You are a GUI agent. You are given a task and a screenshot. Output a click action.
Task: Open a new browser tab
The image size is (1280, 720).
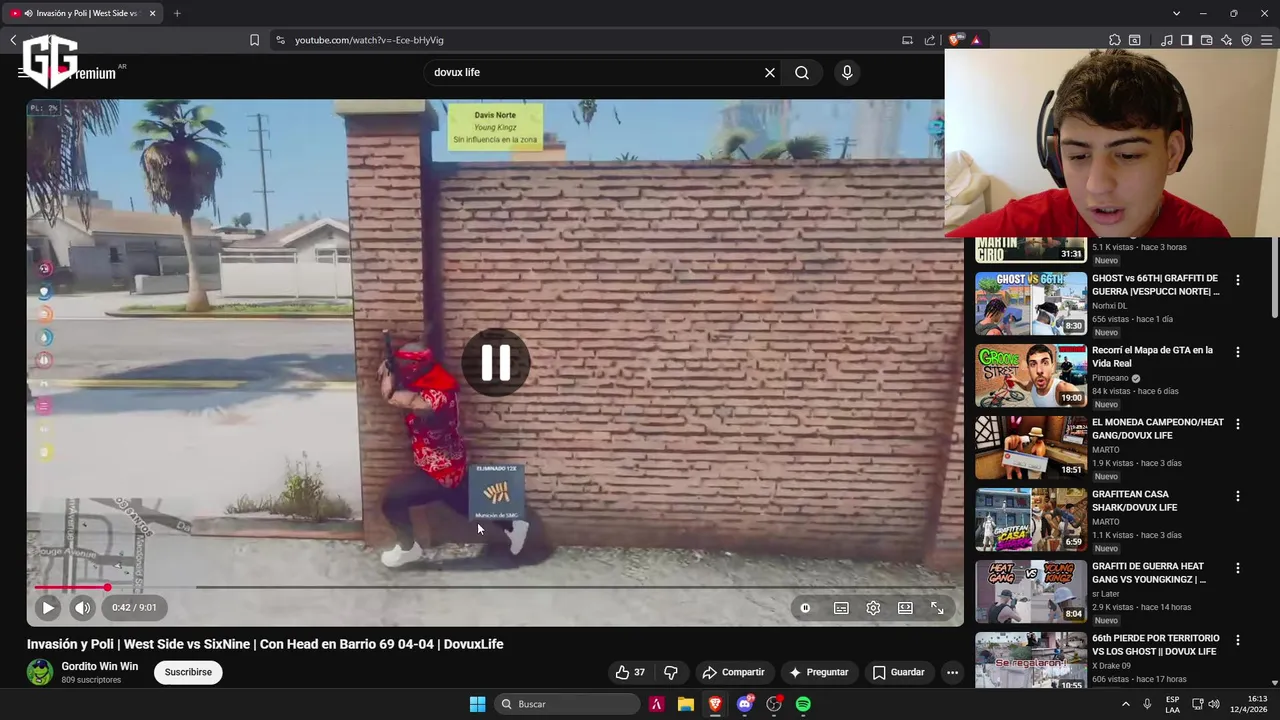(x=177, y=13)
